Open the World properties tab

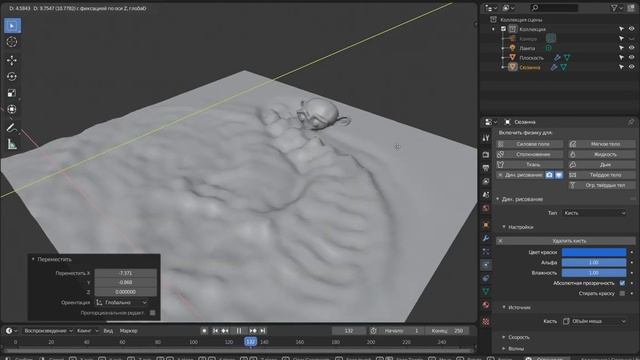click(486, 208)
